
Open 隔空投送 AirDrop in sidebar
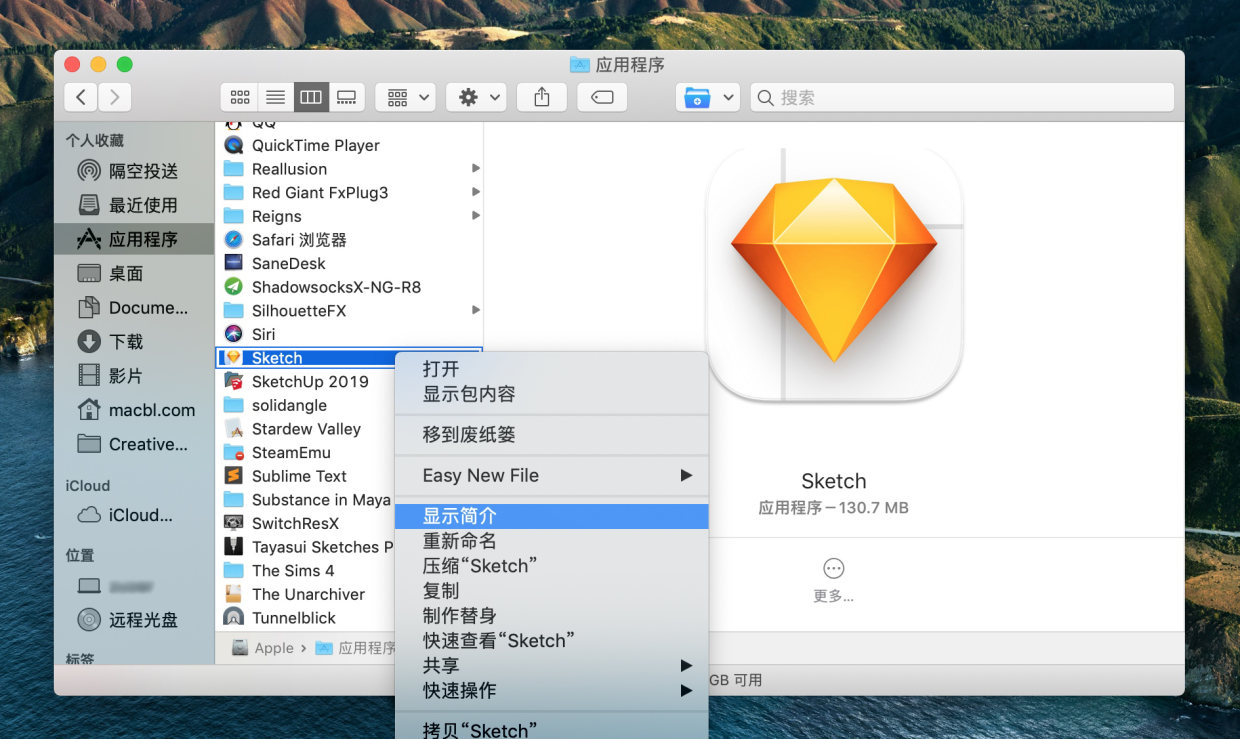pos(142,171)
